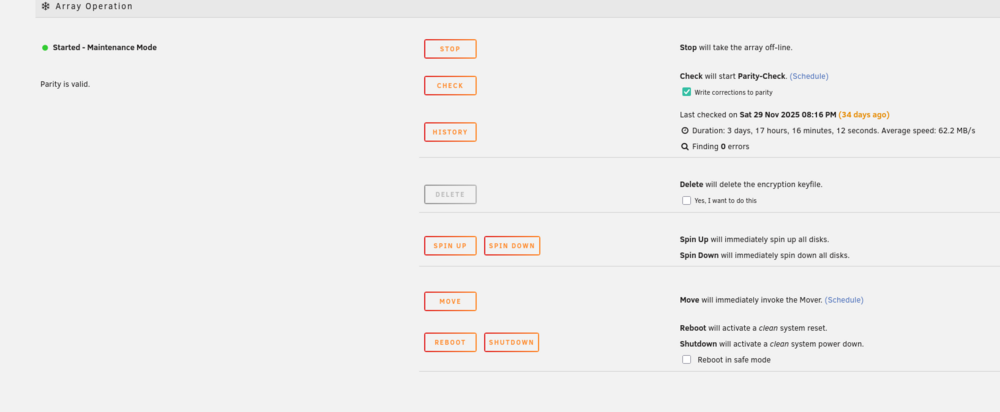Start parity check with CHECK button
The height and width of the screenshot is (412, 1000).
point(450,85)
